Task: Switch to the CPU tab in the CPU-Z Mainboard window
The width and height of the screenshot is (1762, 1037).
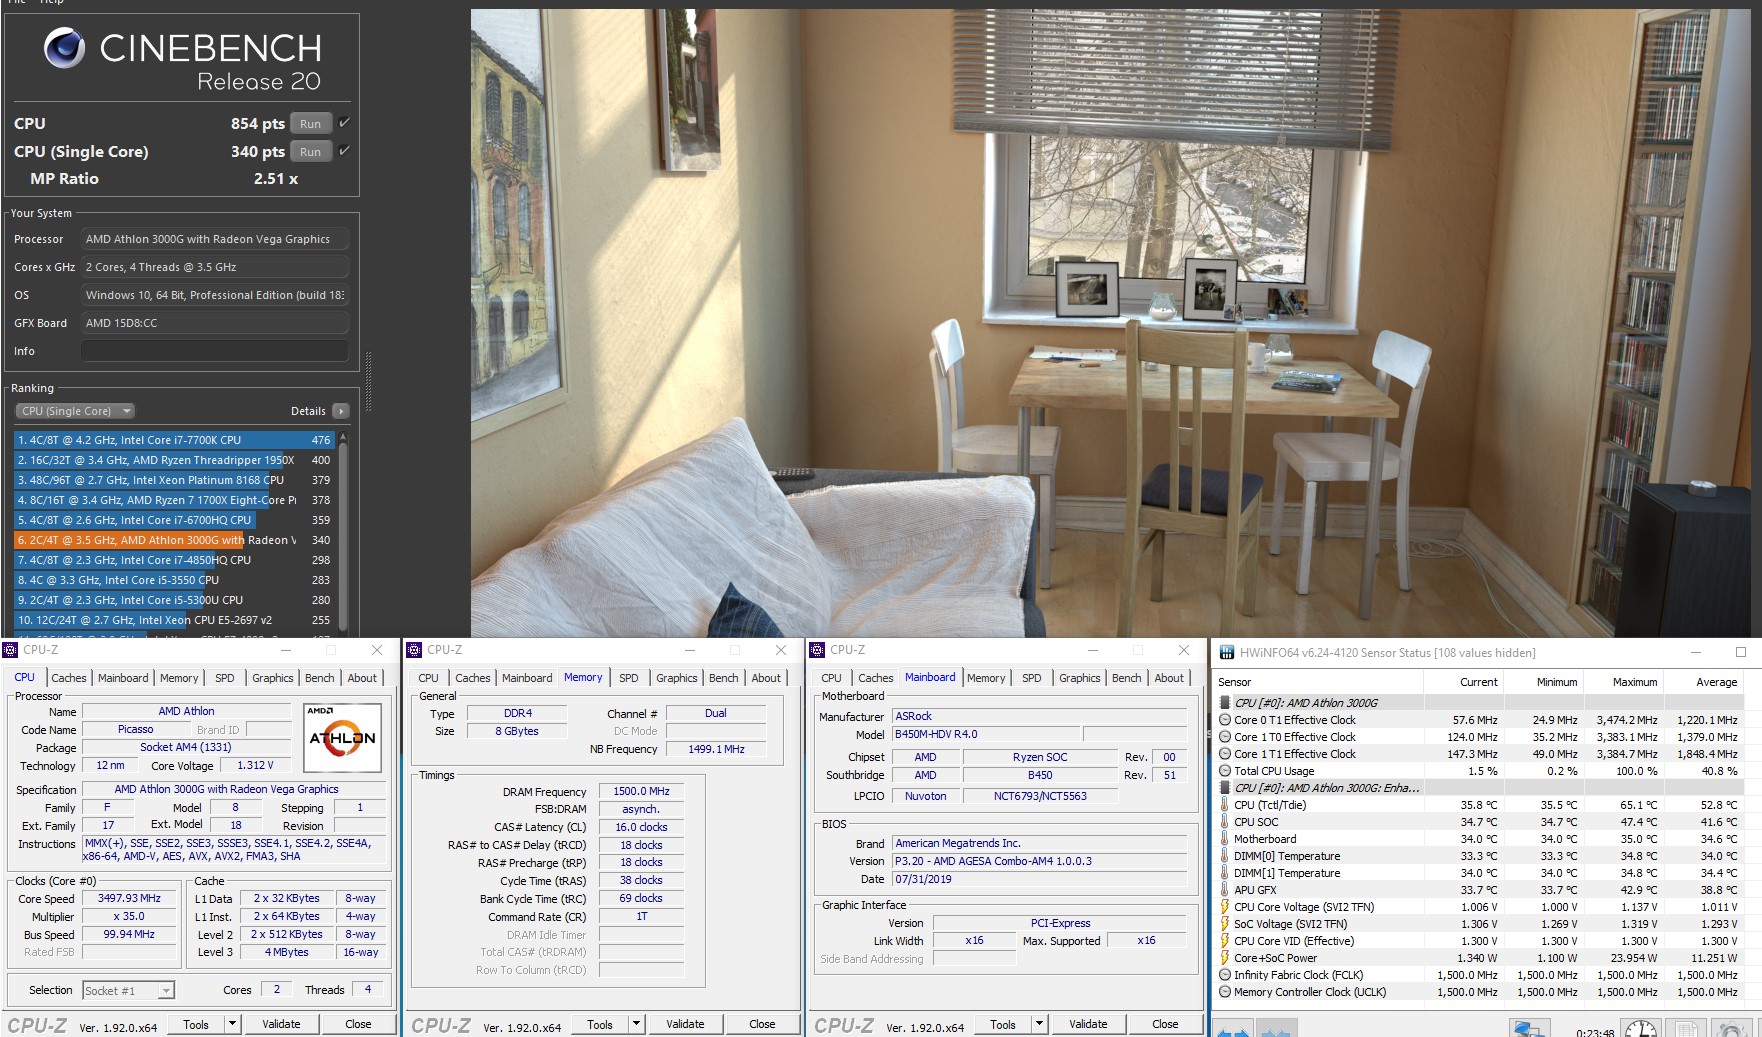Action: tap(831, 678)
